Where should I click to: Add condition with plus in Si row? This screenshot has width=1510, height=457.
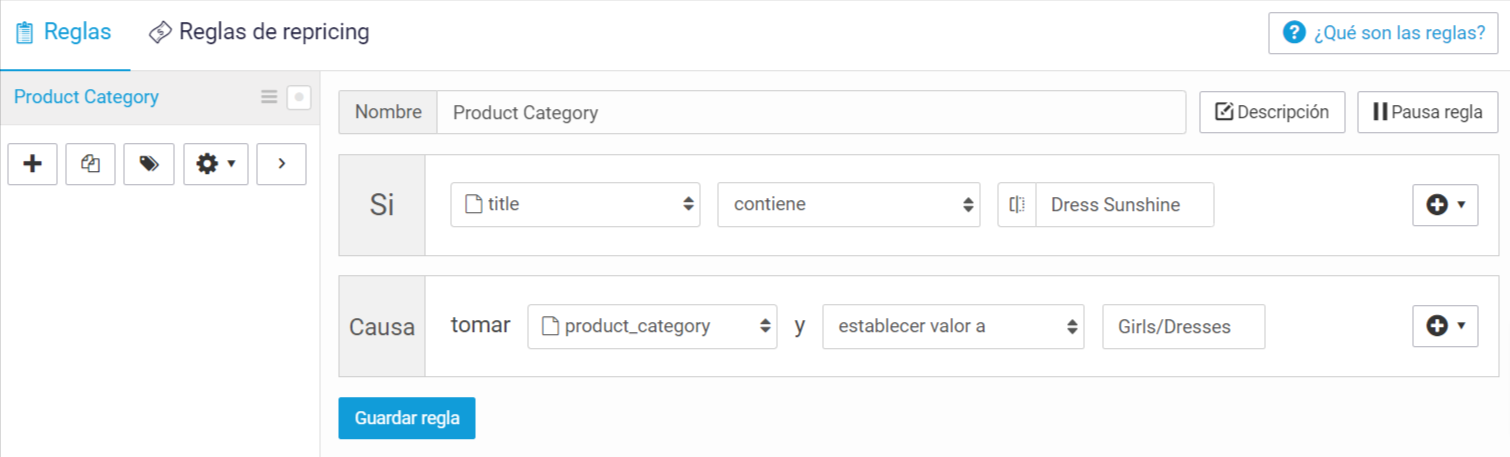coord(1445,205)
